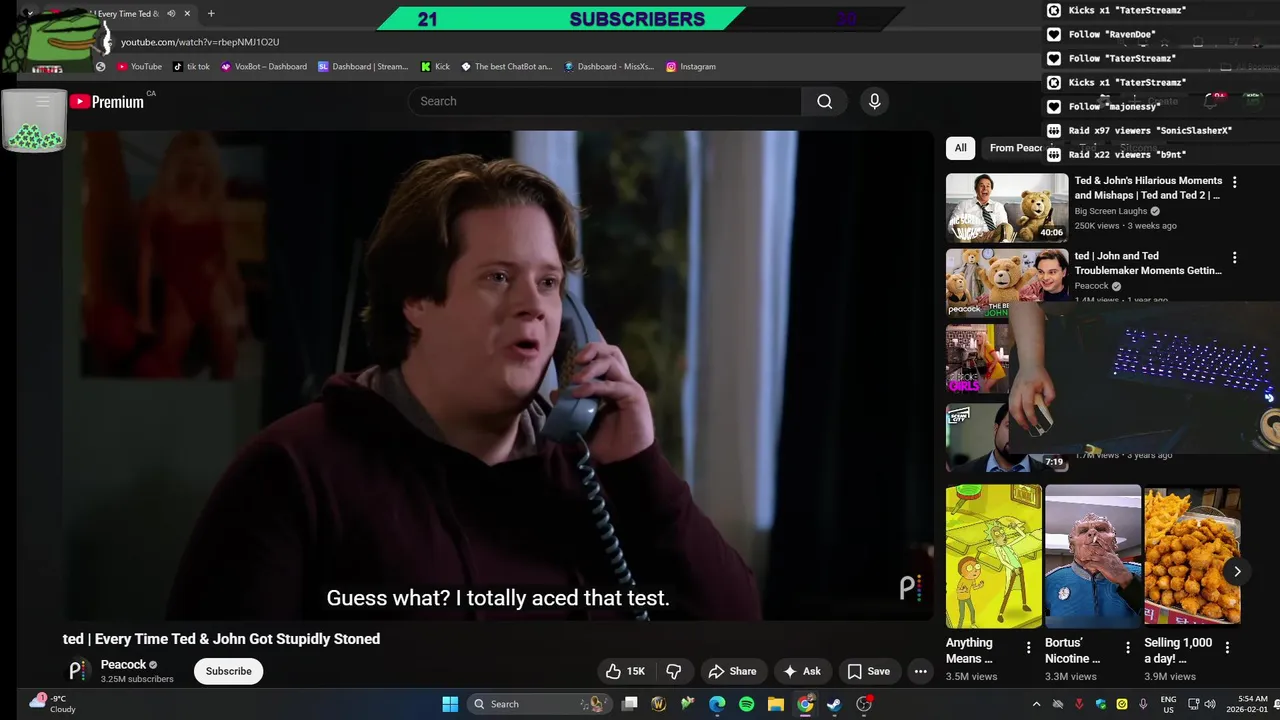Like the video with 15K likes
This screenshot has height=720, width=1280.
coord(625,671)
